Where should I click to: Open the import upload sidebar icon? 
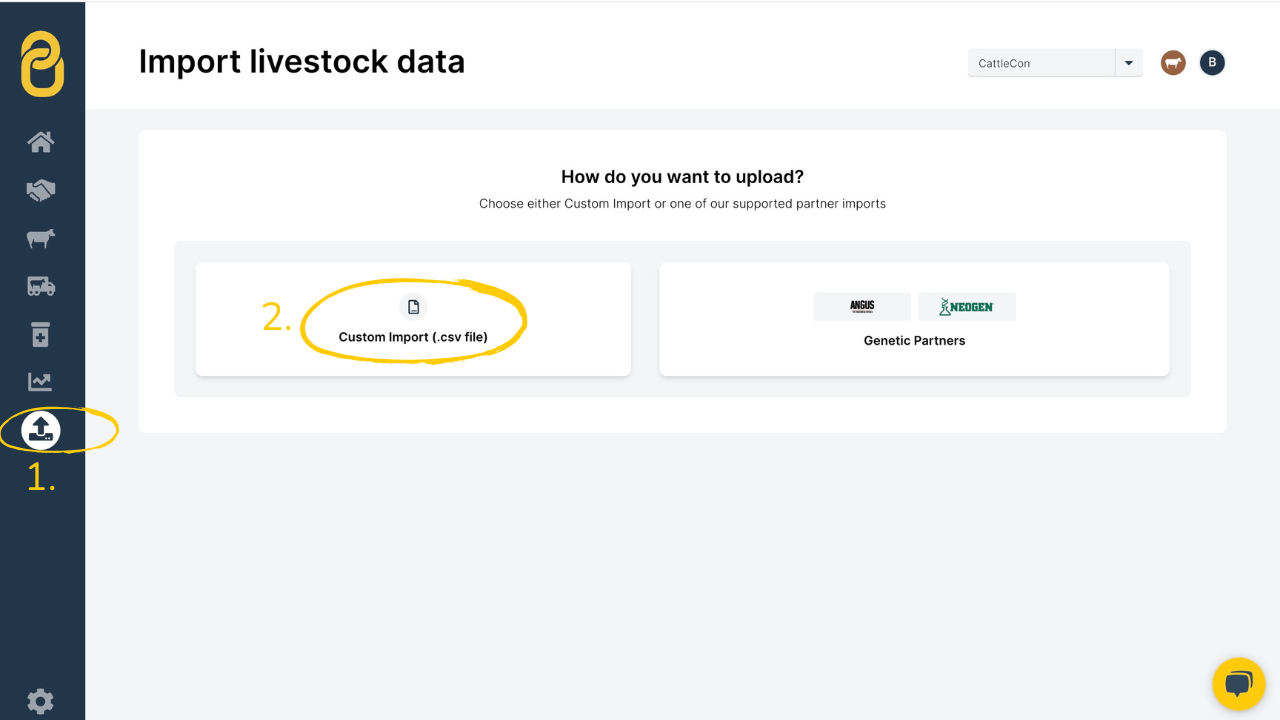41,430
